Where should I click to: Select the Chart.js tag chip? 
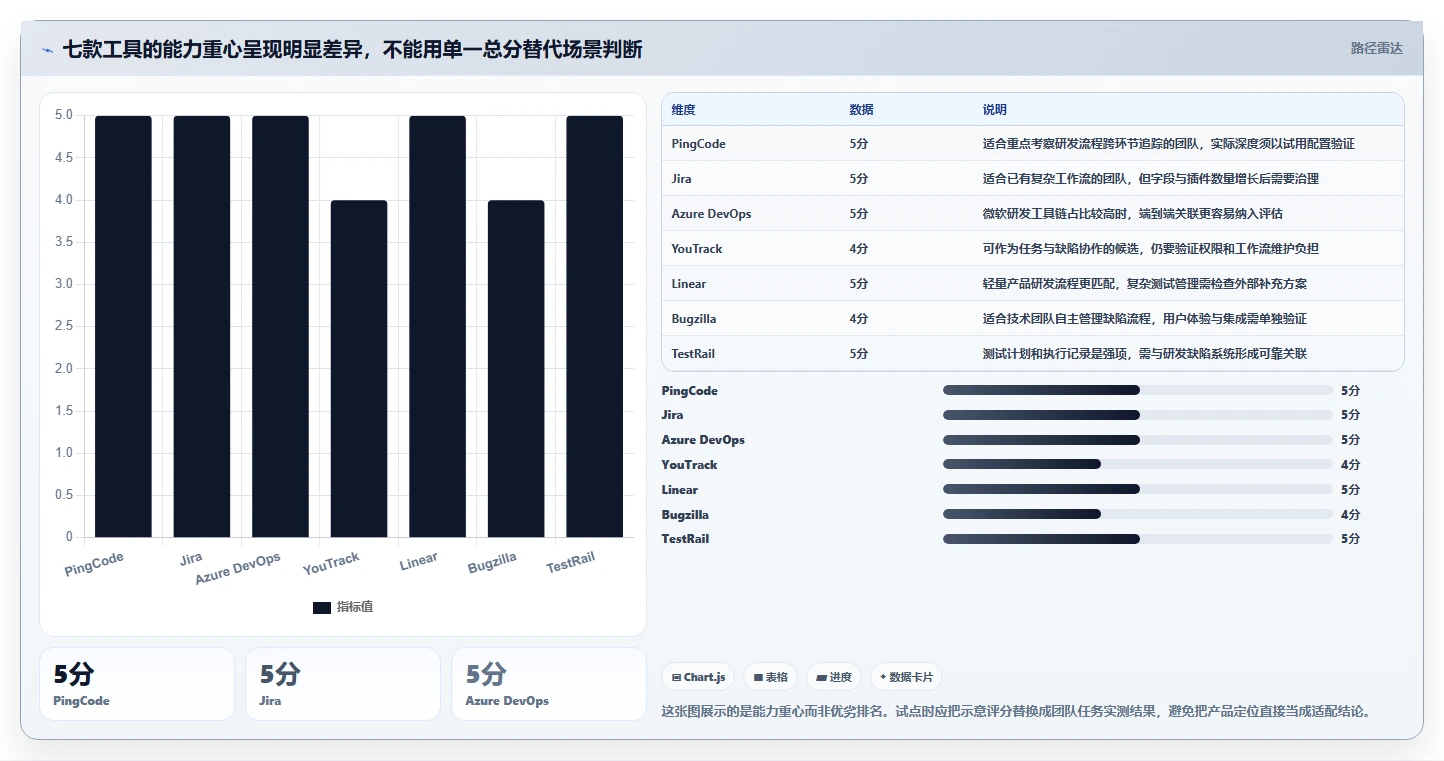tap(697, 677)
